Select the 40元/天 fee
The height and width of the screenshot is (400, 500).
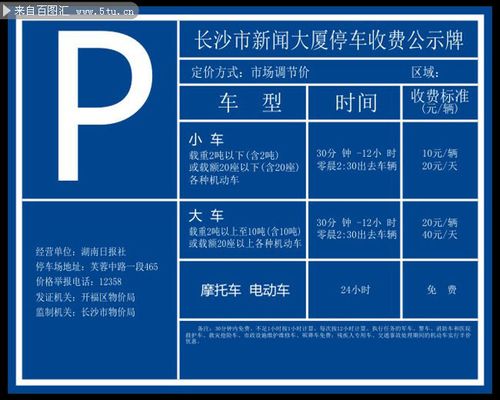439,234
